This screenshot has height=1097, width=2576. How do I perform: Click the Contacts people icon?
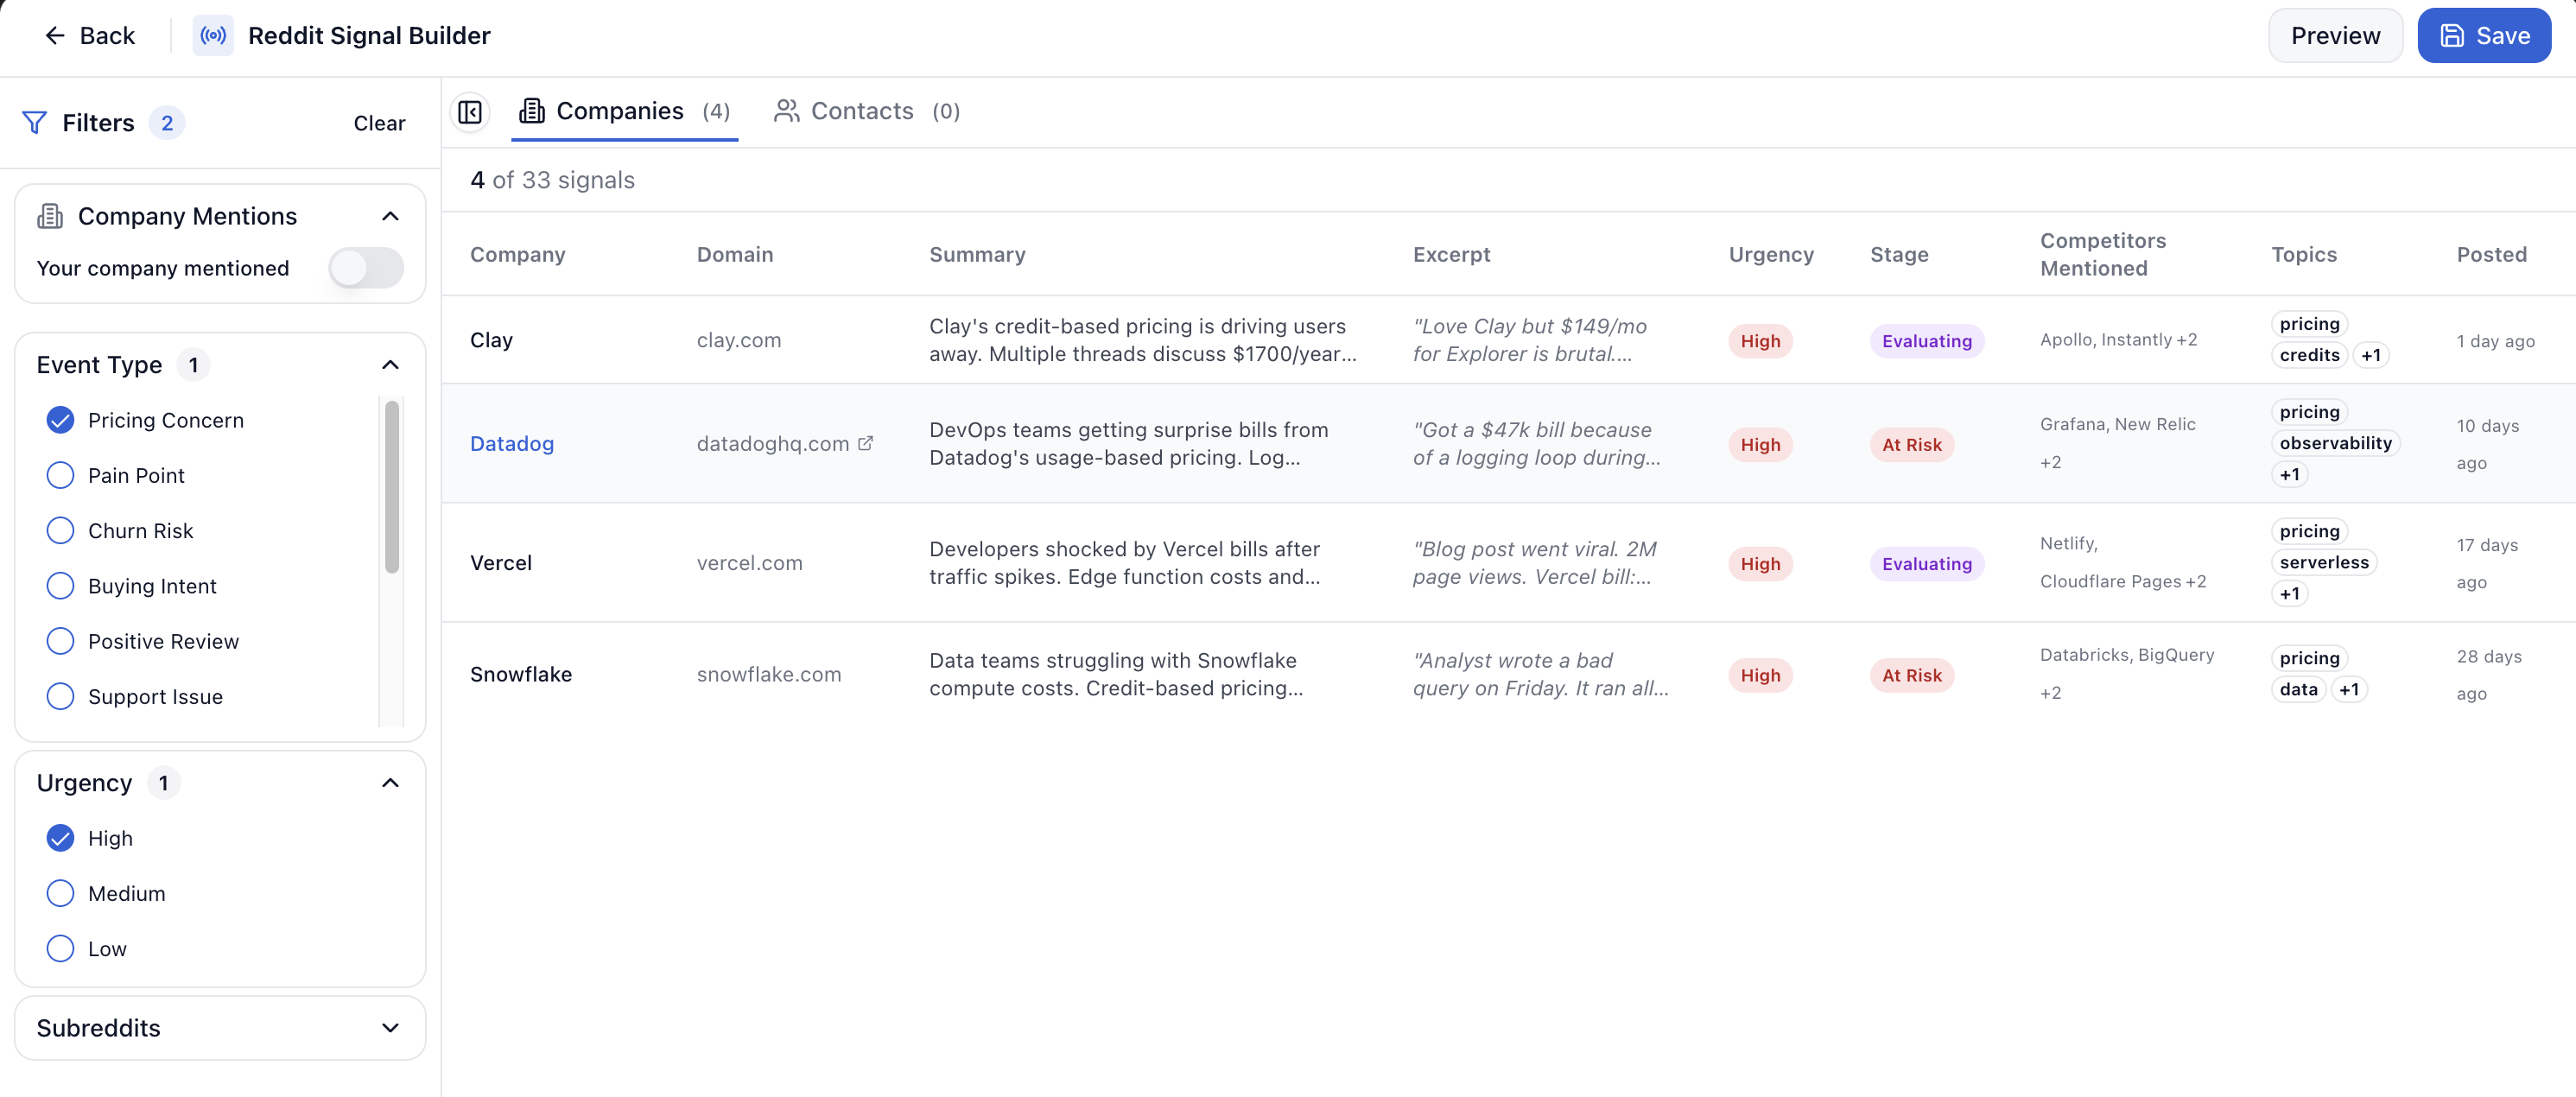pos(786,111)
